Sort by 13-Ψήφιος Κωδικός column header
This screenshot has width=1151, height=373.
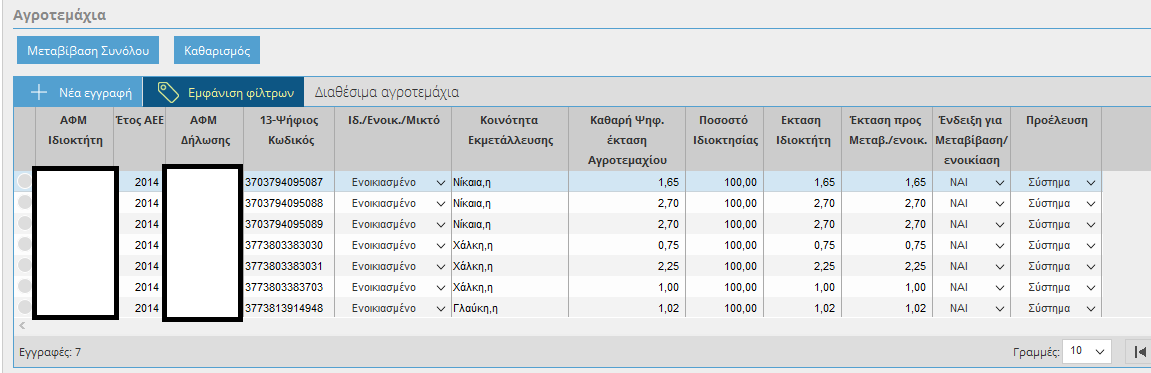coord(289,140)
